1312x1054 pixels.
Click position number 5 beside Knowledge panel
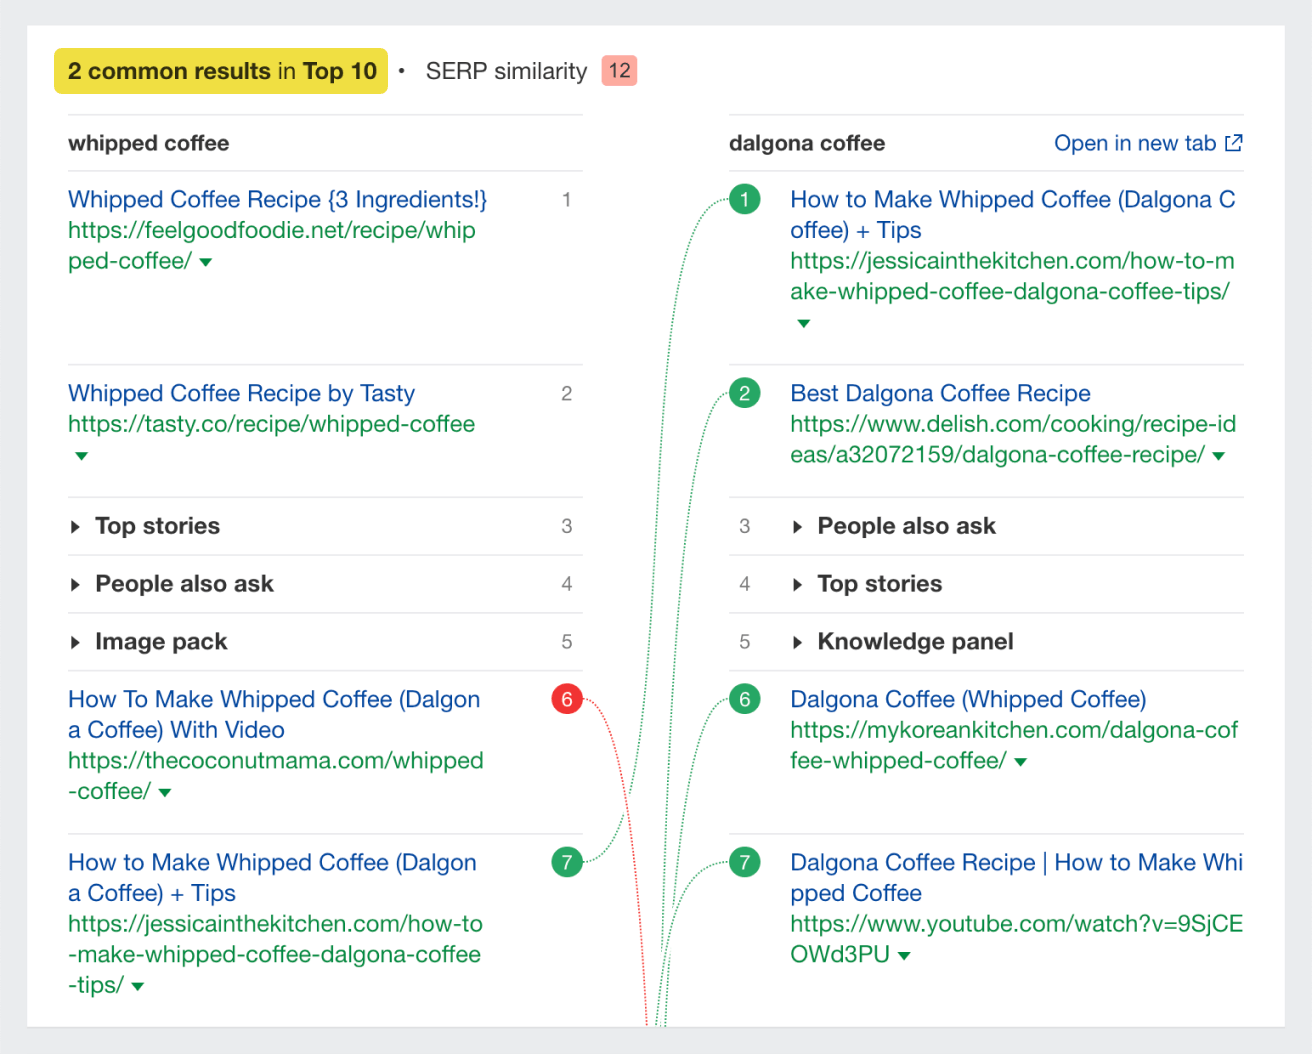(744, 642)
